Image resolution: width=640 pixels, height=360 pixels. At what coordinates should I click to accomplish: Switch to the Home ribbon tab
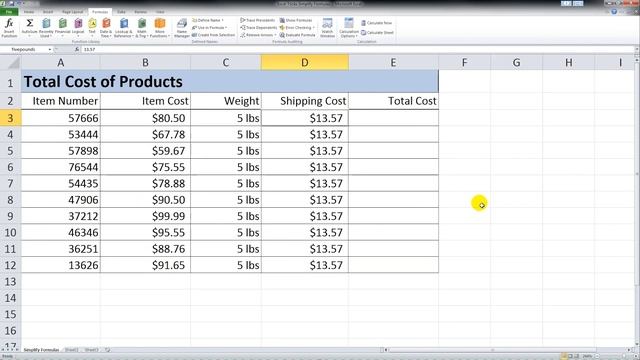click(x=29, y=12)
